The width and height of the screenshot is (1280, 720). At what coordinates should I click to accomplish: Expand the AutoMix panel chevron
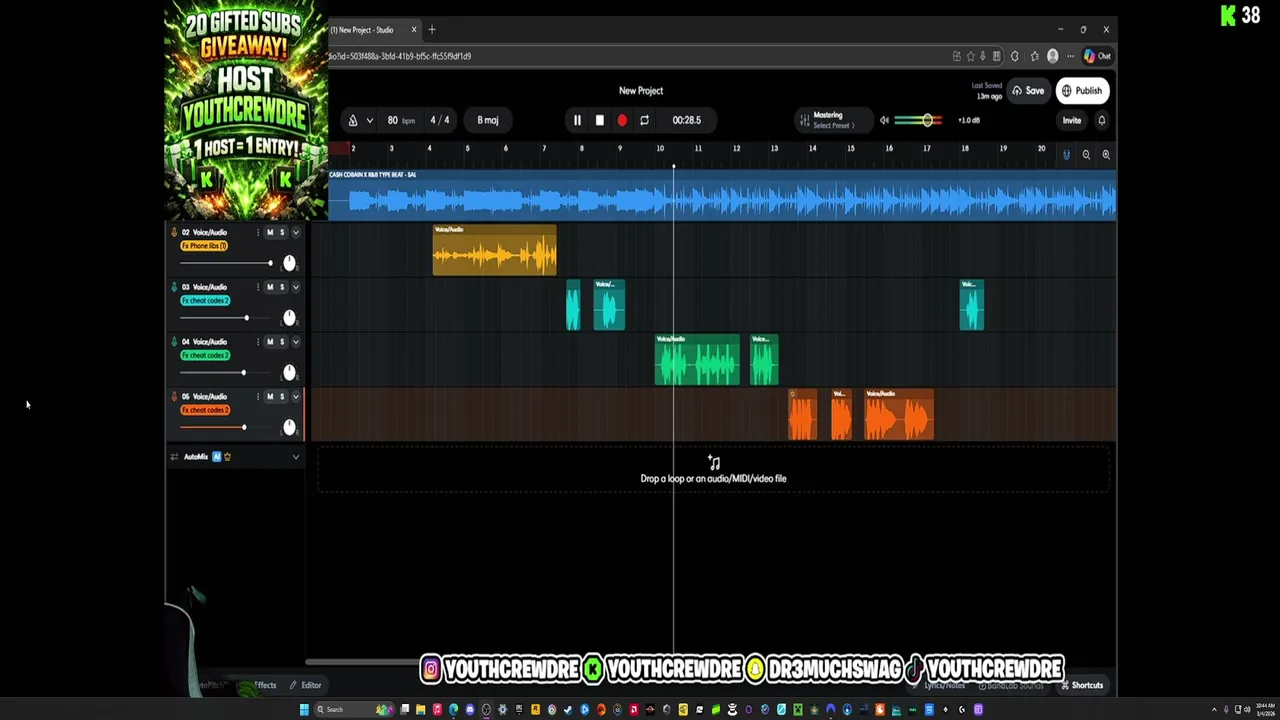tap(295, 457)
